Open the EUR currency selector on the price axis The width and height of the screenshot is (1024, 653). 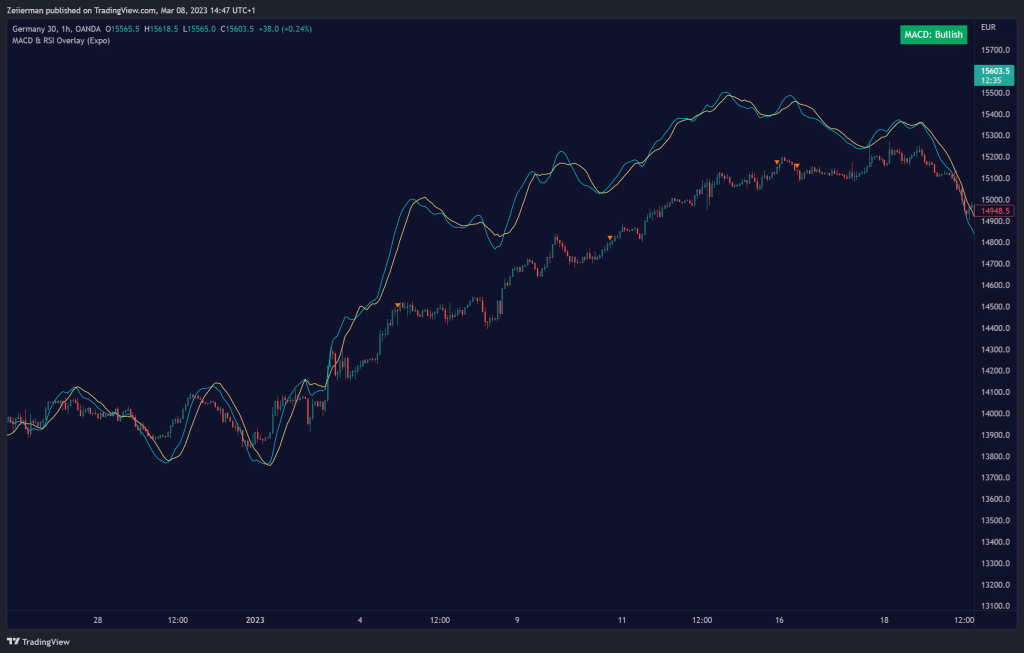coord(988,26)
